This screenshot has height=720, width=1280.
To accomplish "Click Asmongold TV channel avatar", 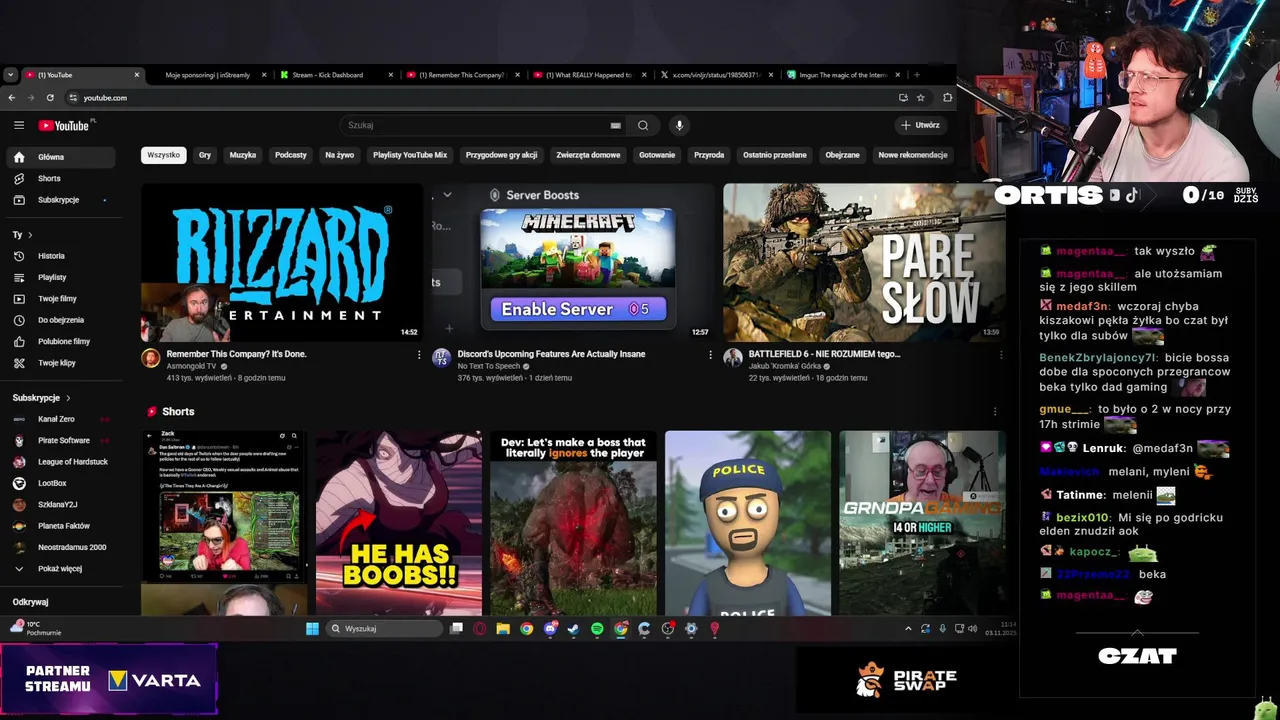I will tap(151, 358).
